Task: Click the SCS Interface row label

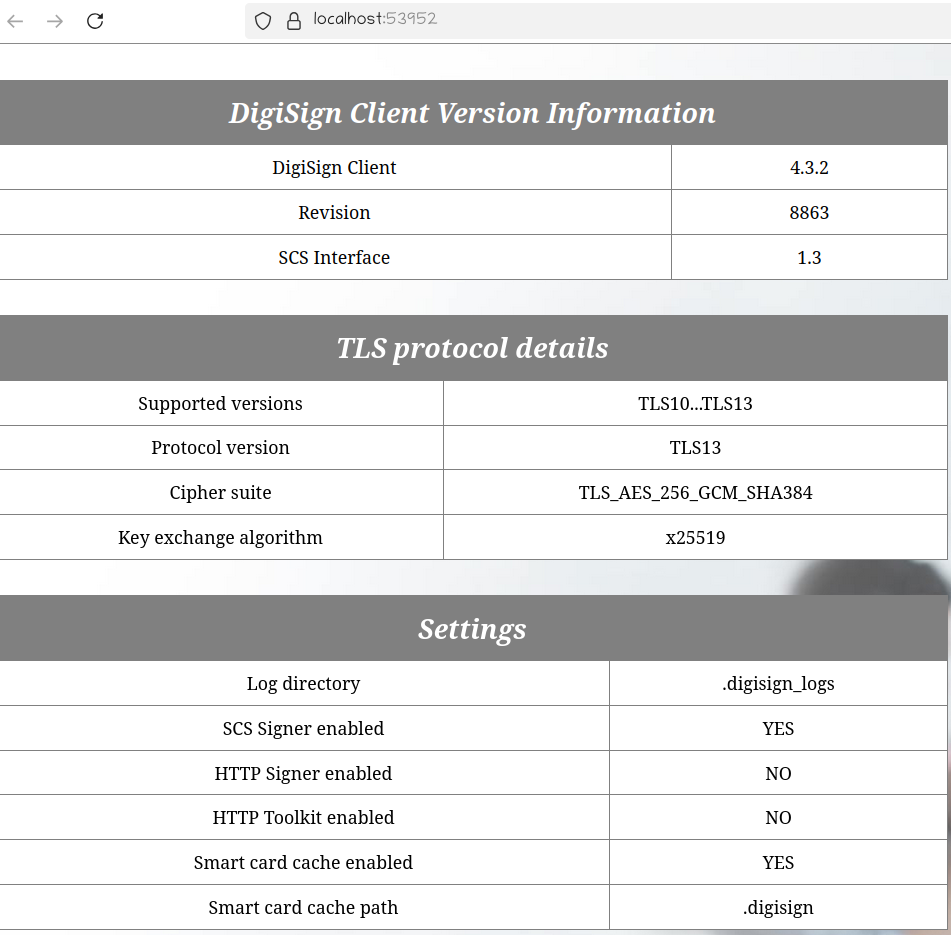Action: coord(334,258)
